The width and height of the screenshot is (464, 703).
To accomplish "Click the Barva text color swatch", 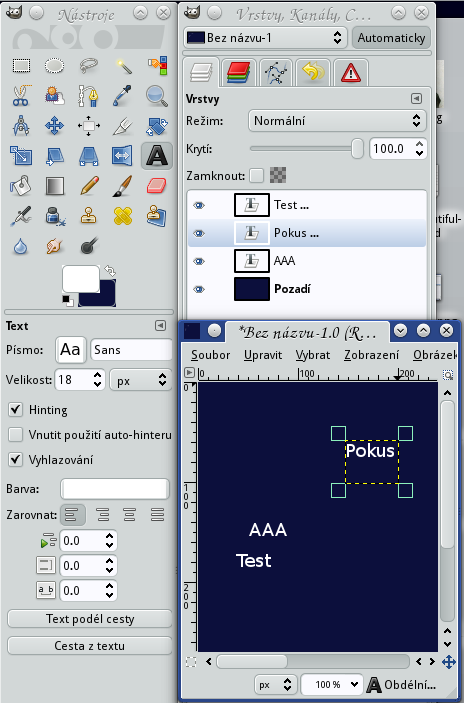I will click(115, 489).
